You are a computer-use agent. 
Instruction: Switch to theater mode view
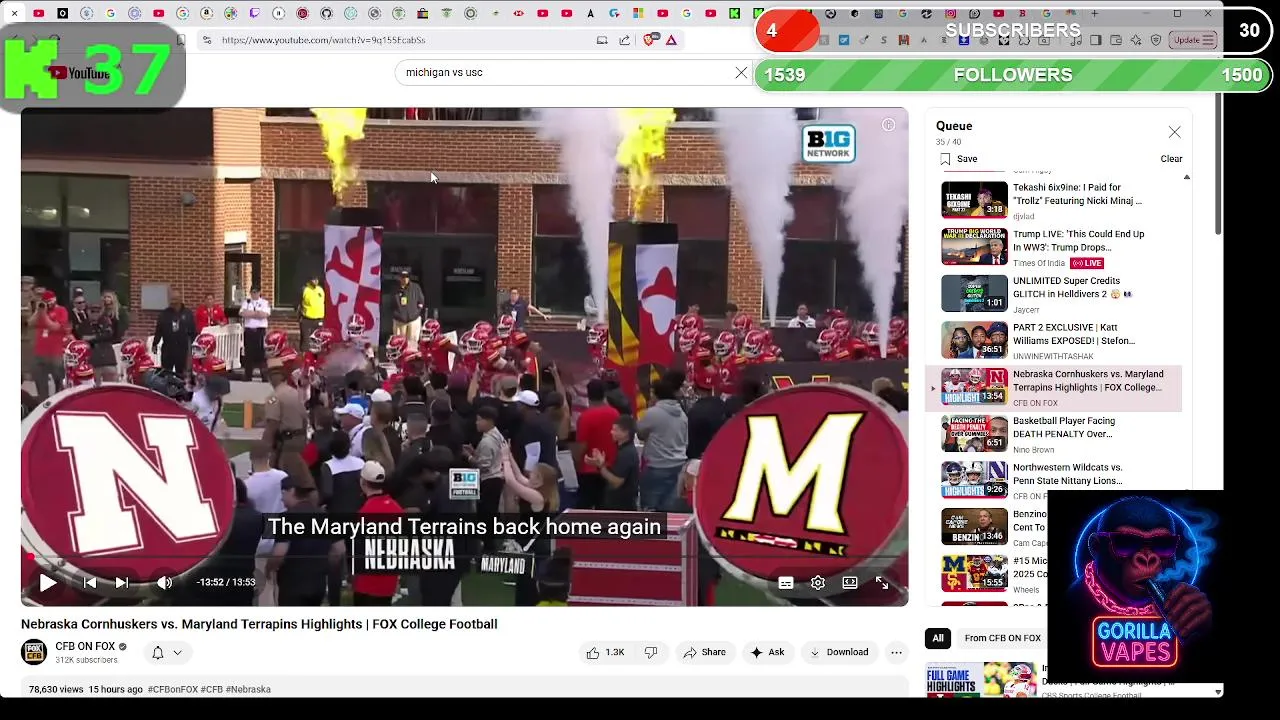point(850,583)
